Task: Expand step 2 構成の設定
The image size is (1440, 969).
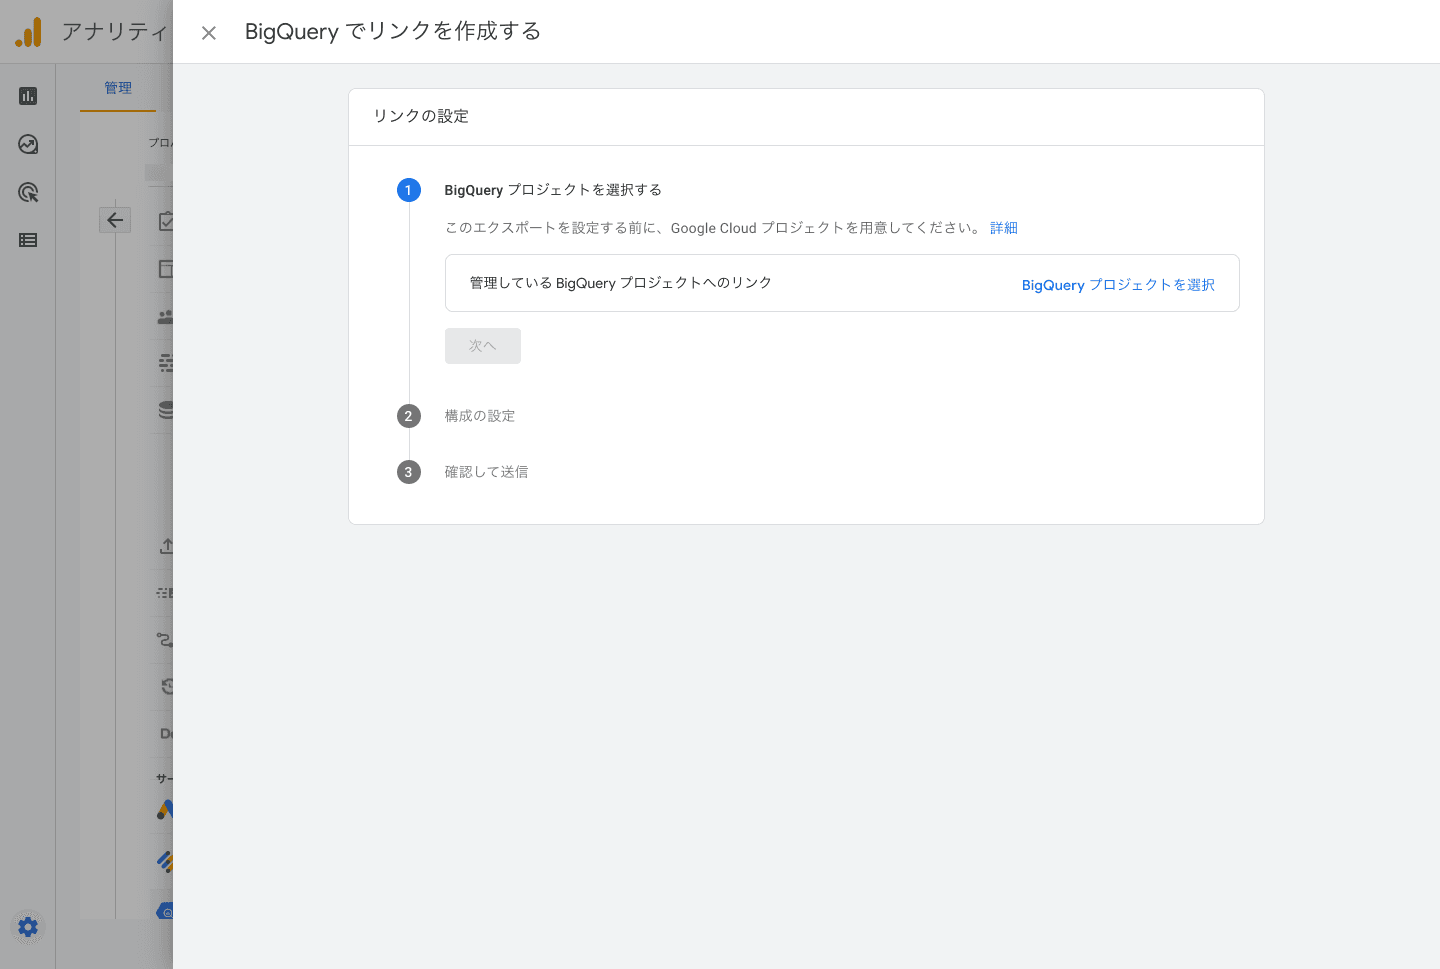Action: 479,416
